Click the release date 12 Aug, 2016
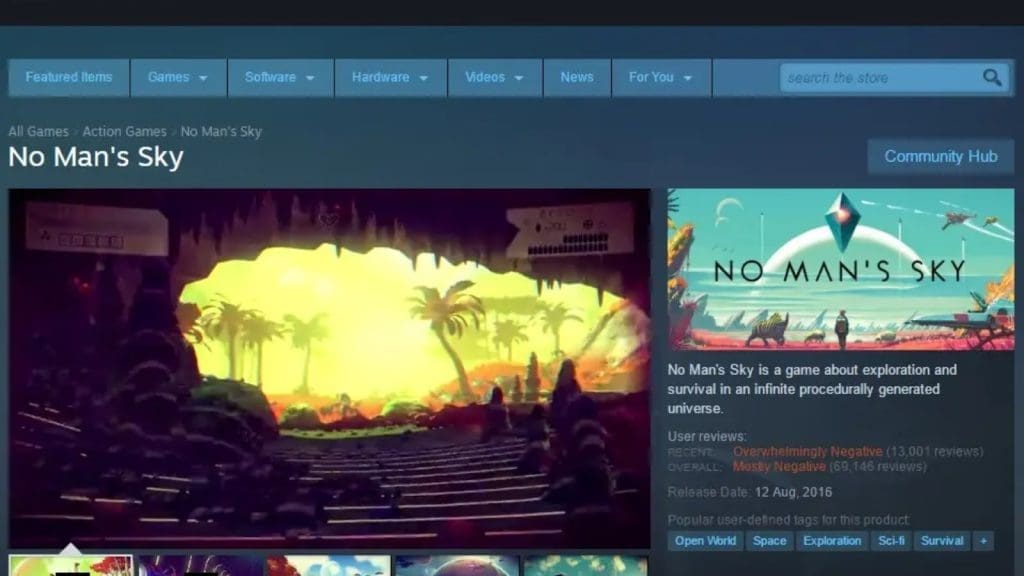This screenshot has width=1024, height=576. pos(793,492)
